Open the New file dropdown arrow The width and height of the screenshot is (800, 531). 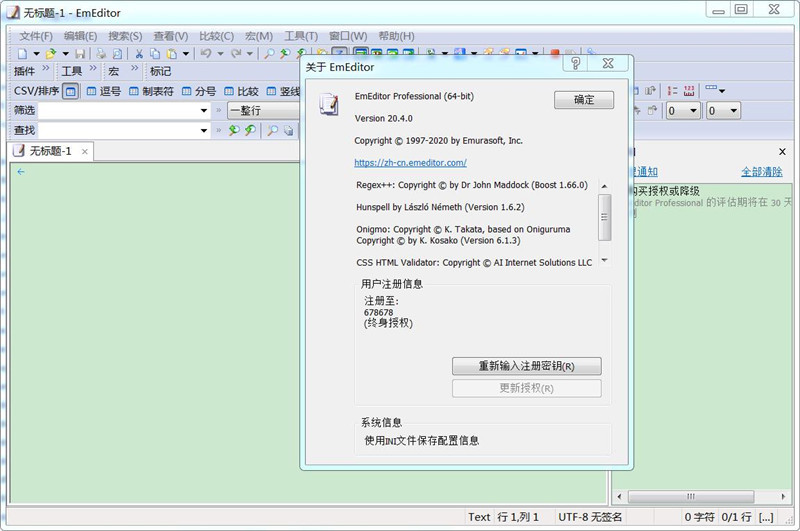pos(36,53)
